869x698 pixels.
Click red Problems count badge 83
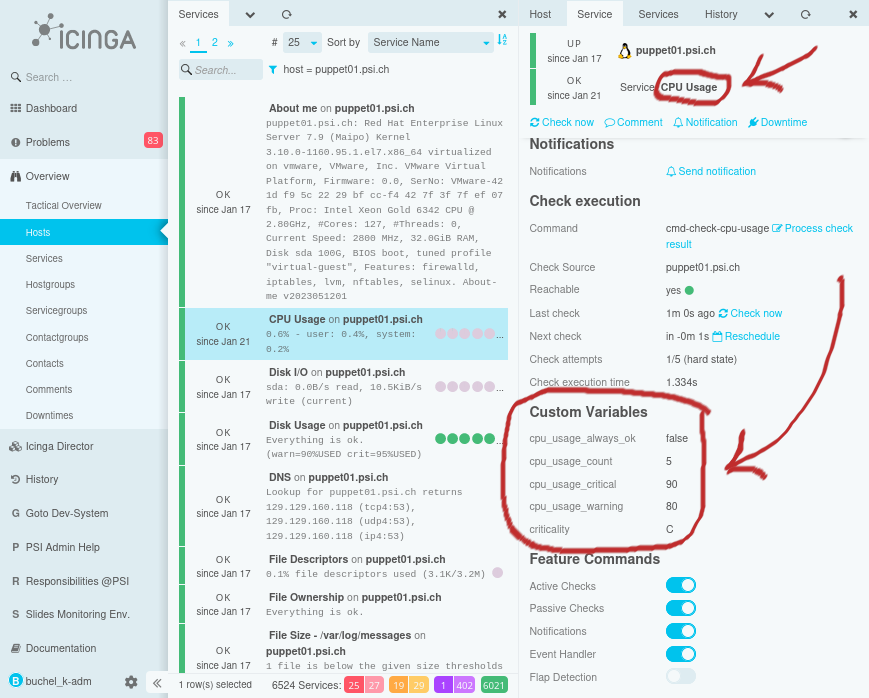pos(153,140)
